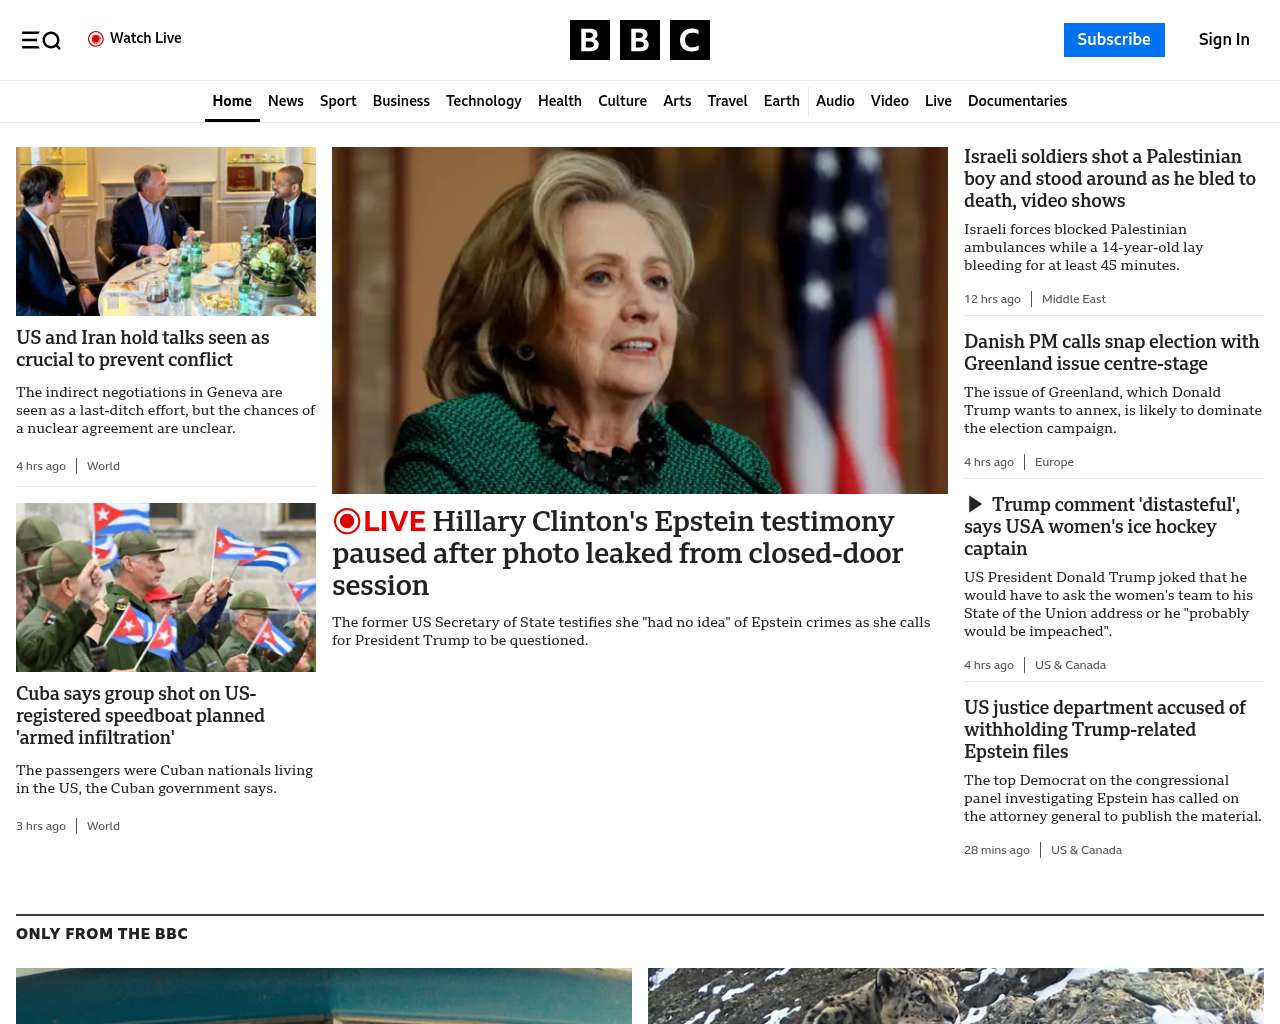Open the Europe category tag

[1054, 462]
